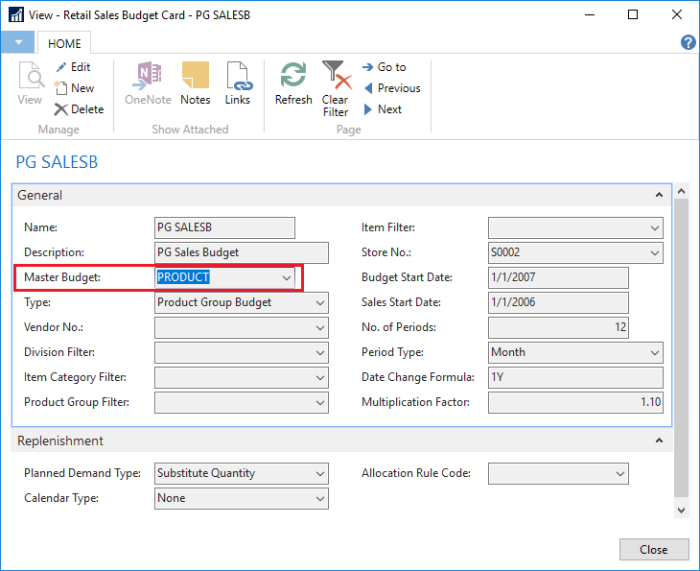Image resolution: width=700 pixels, height=571 pixels.
Task: Open the Master Budget dropdown
Action: 287,278
